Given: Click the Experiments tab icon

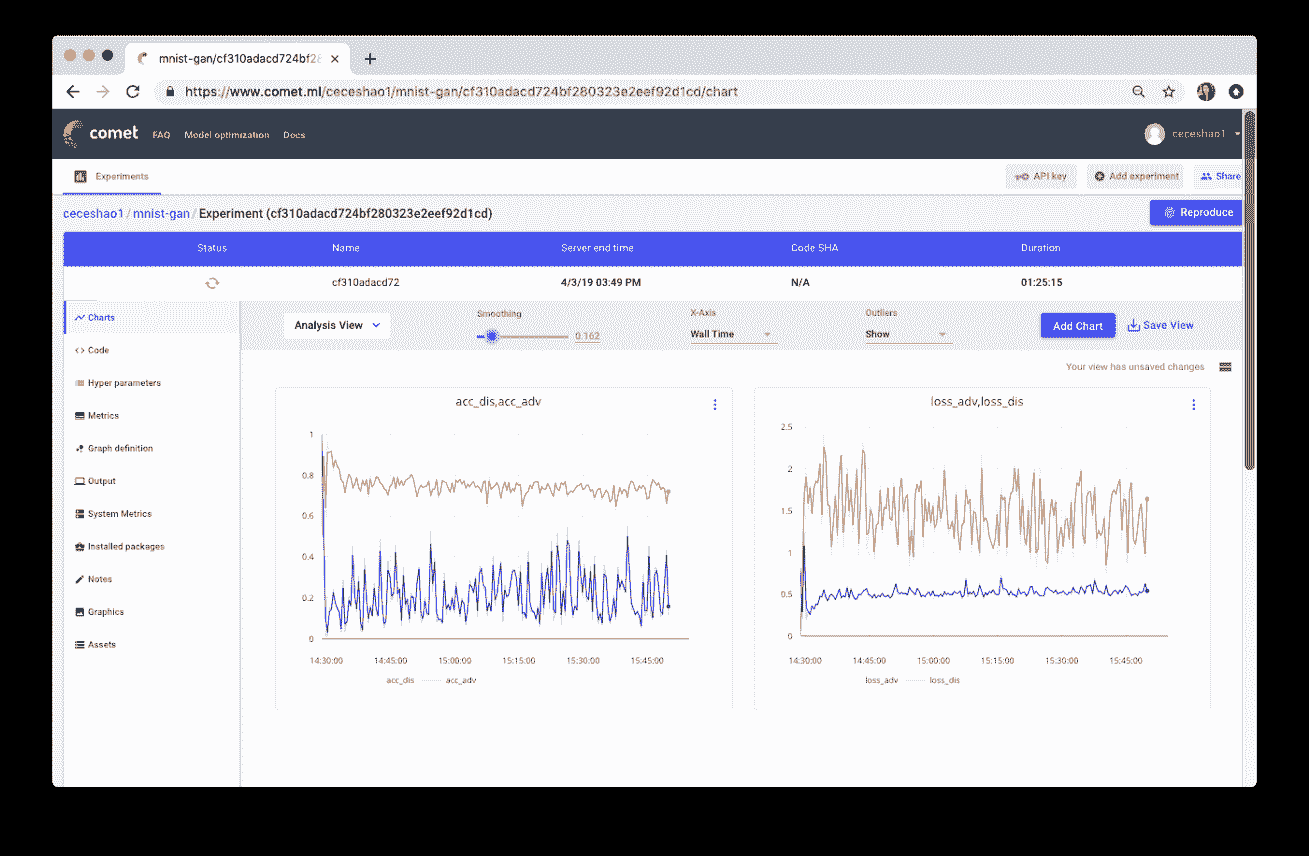Looking at the screenshot, I should (x=81, y=176).
